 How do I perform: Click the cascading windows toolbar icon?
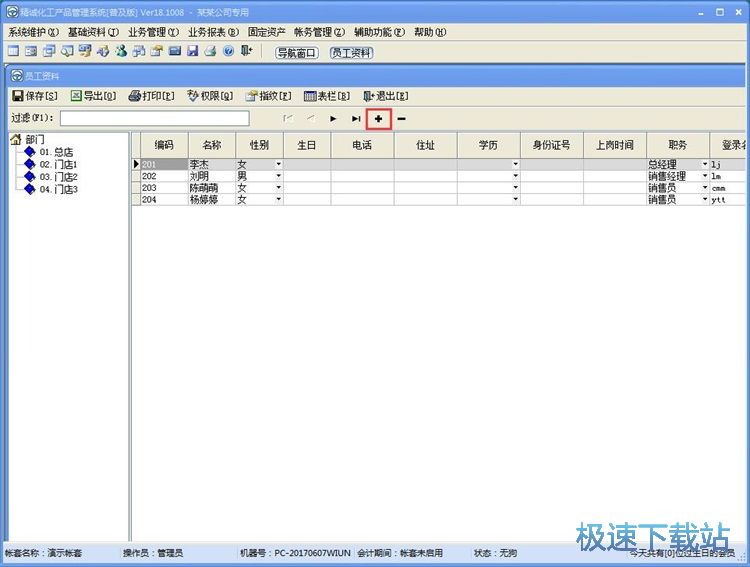[x=49, y=51]
